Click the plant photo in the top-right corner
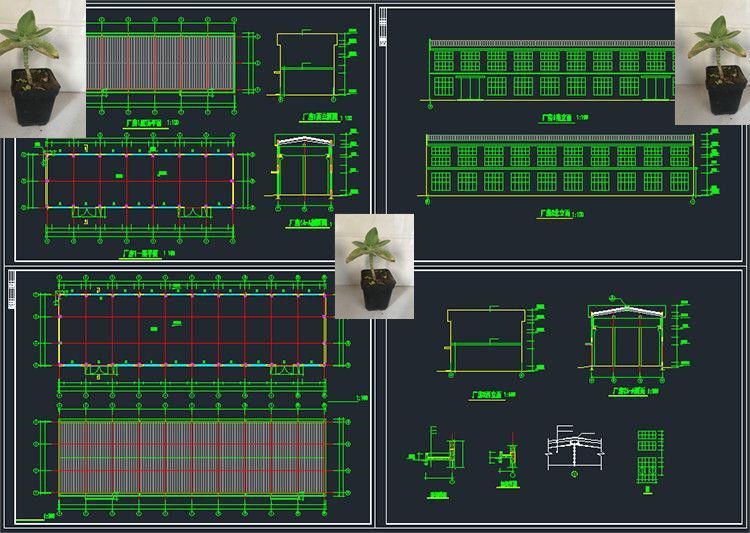 pos(712,62)
